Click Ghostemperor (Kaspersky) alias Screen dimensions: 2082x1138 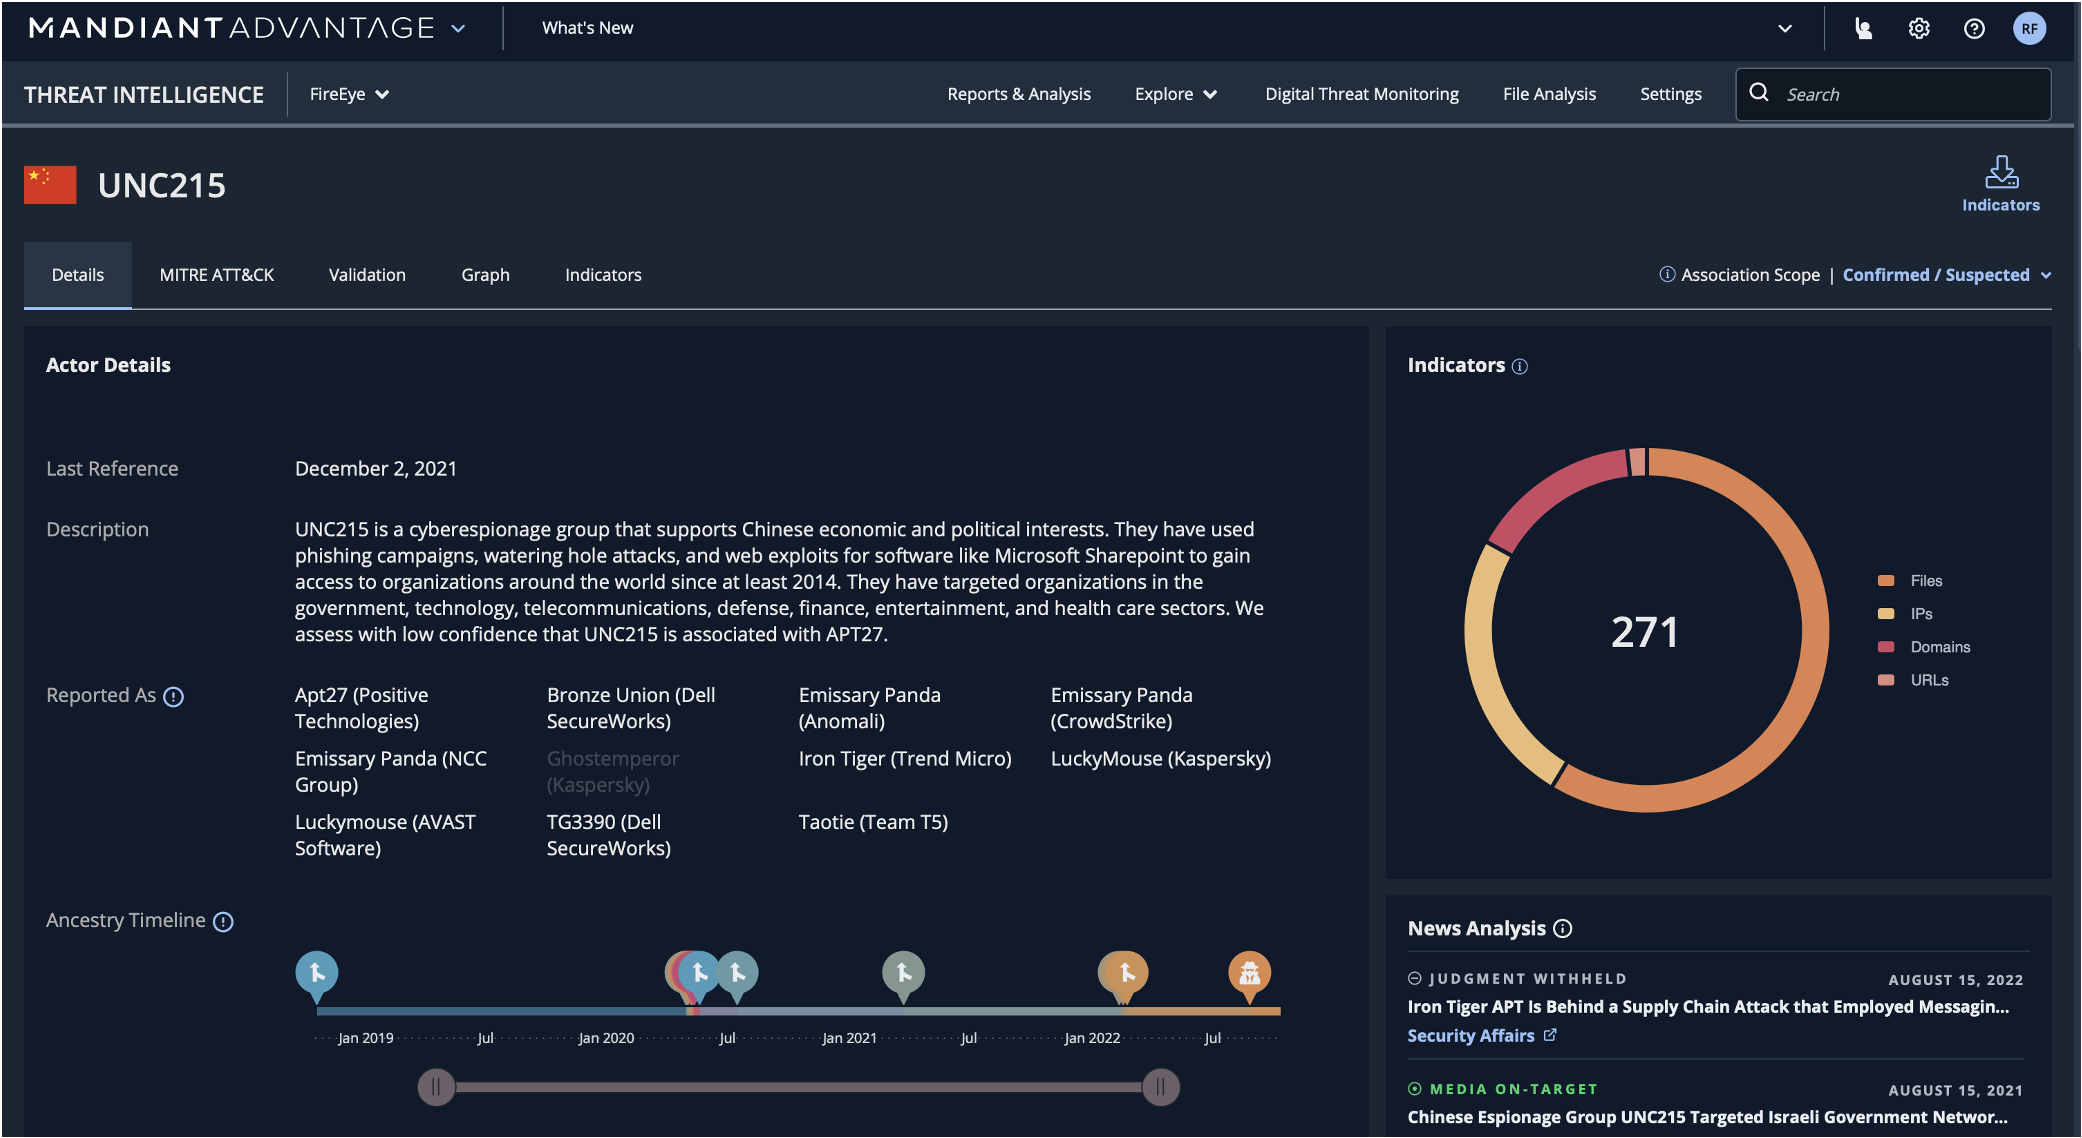[x=613, y=772]
